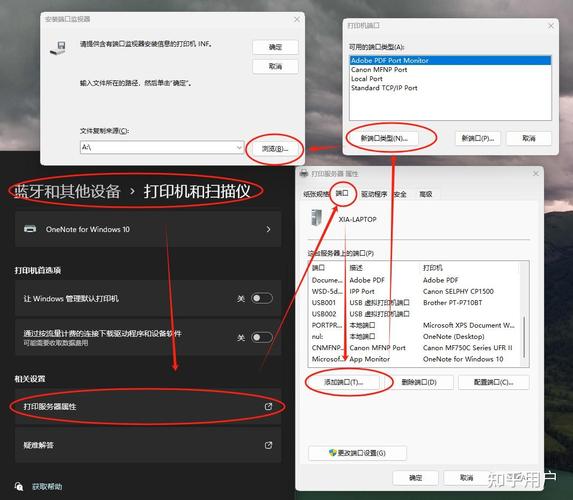The height and width of the screenshot is (500, 573).
Task: Click the Port column header
Action: tap(328, 268)
